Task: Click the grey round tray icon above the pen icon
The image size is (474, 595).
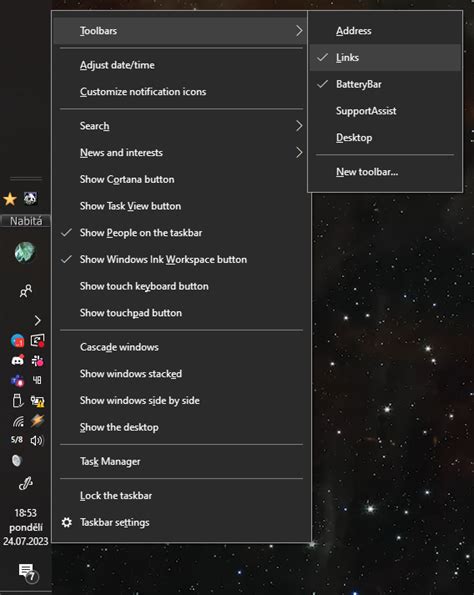Action: pos(17,461)
